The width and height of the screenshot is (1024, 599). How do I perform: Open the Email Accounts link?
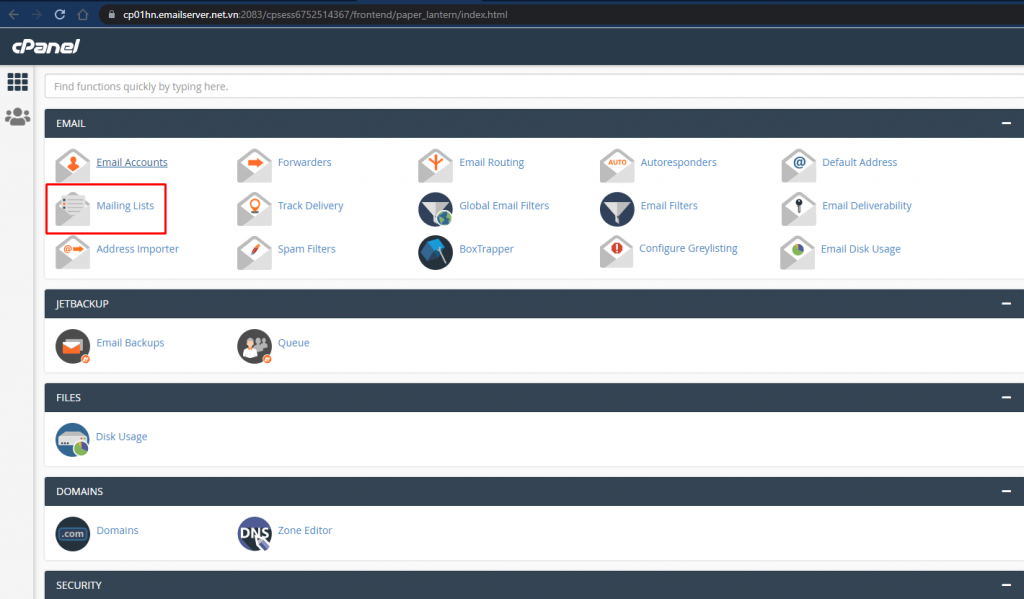pos(131,161)
